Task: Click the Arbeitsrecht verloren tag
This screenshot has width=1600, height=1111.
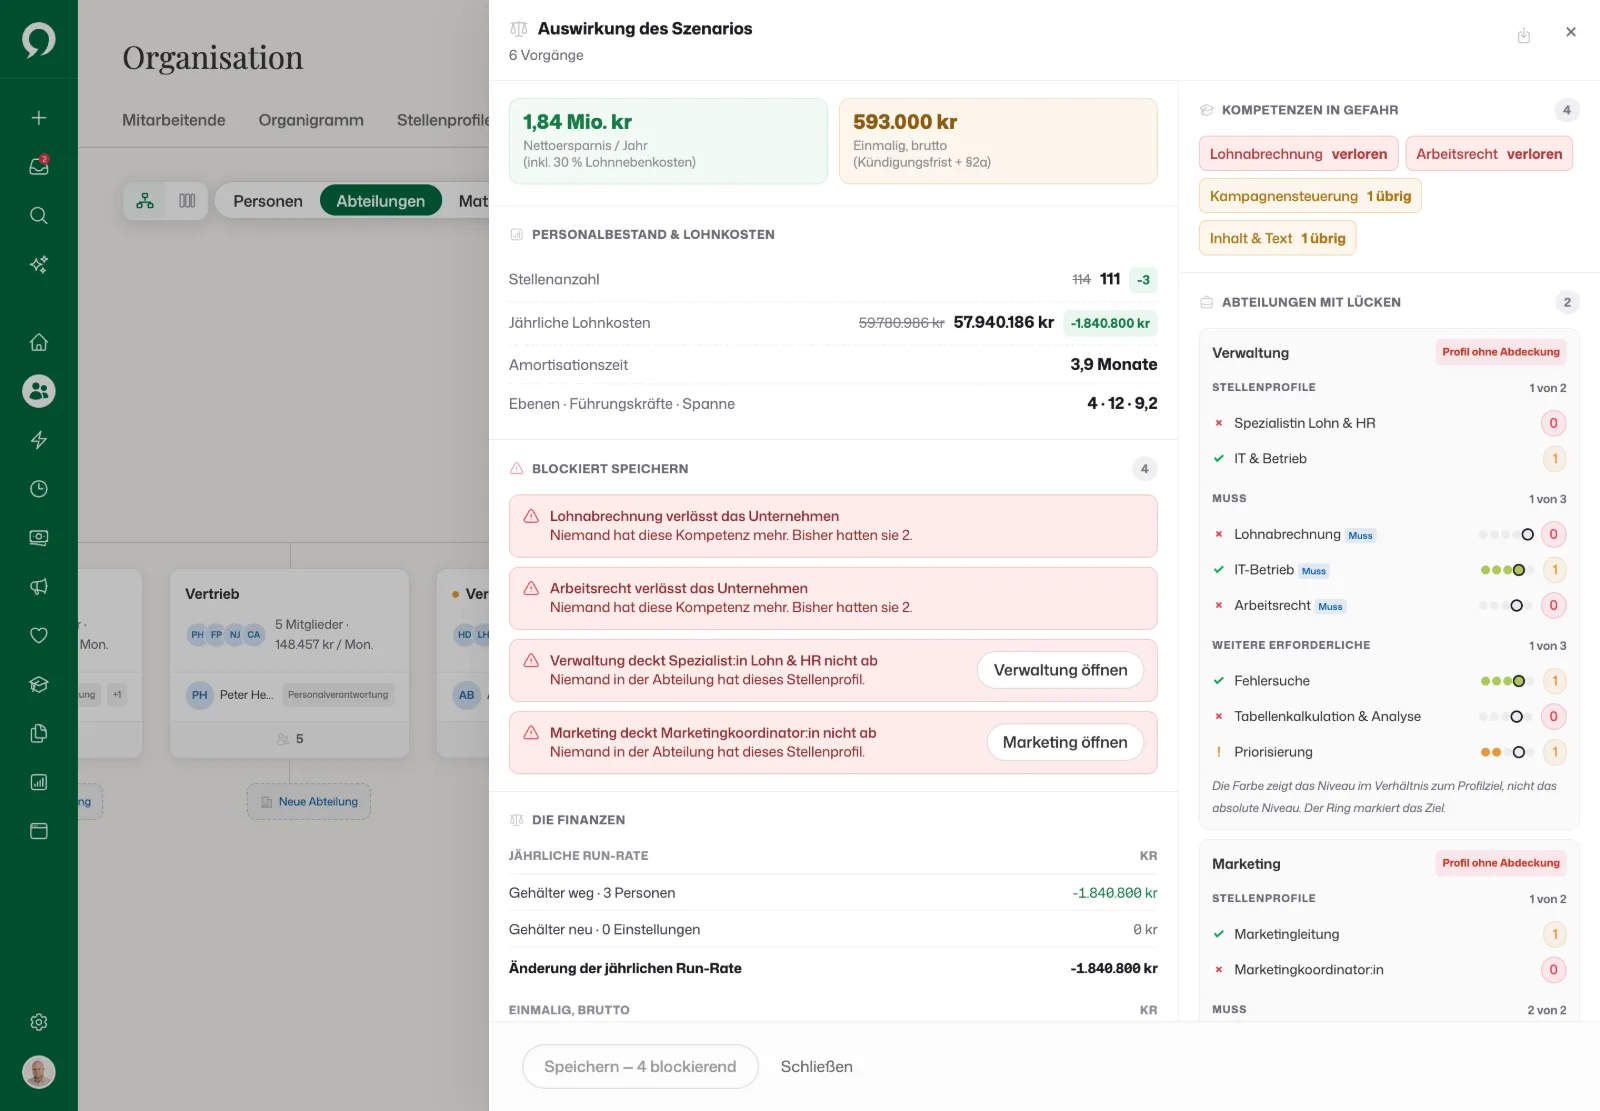Action: click(x=1489, y=154)
